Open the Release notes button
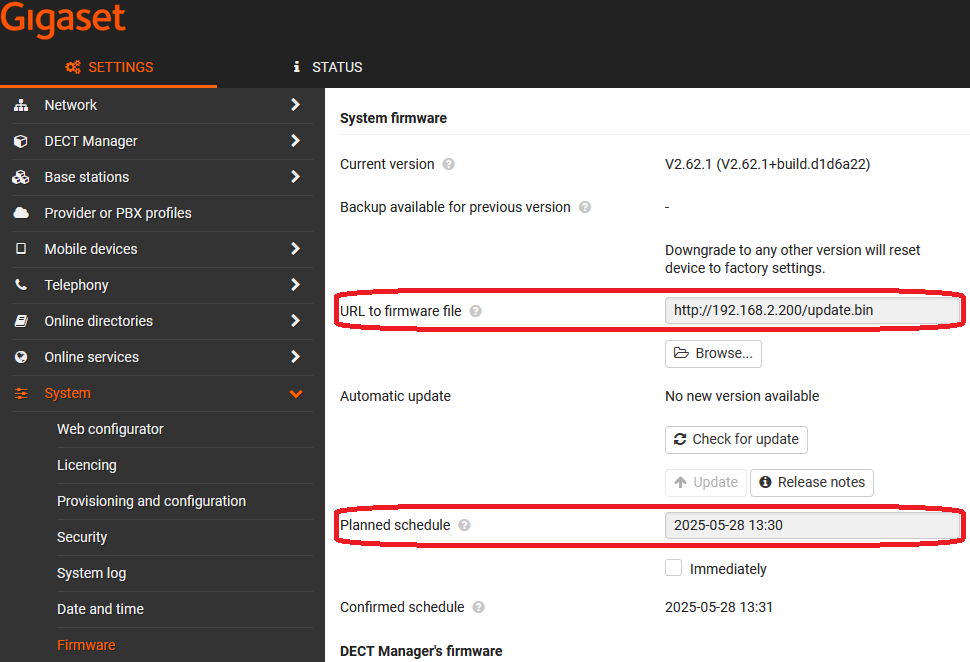 click(x=812, y=483)
